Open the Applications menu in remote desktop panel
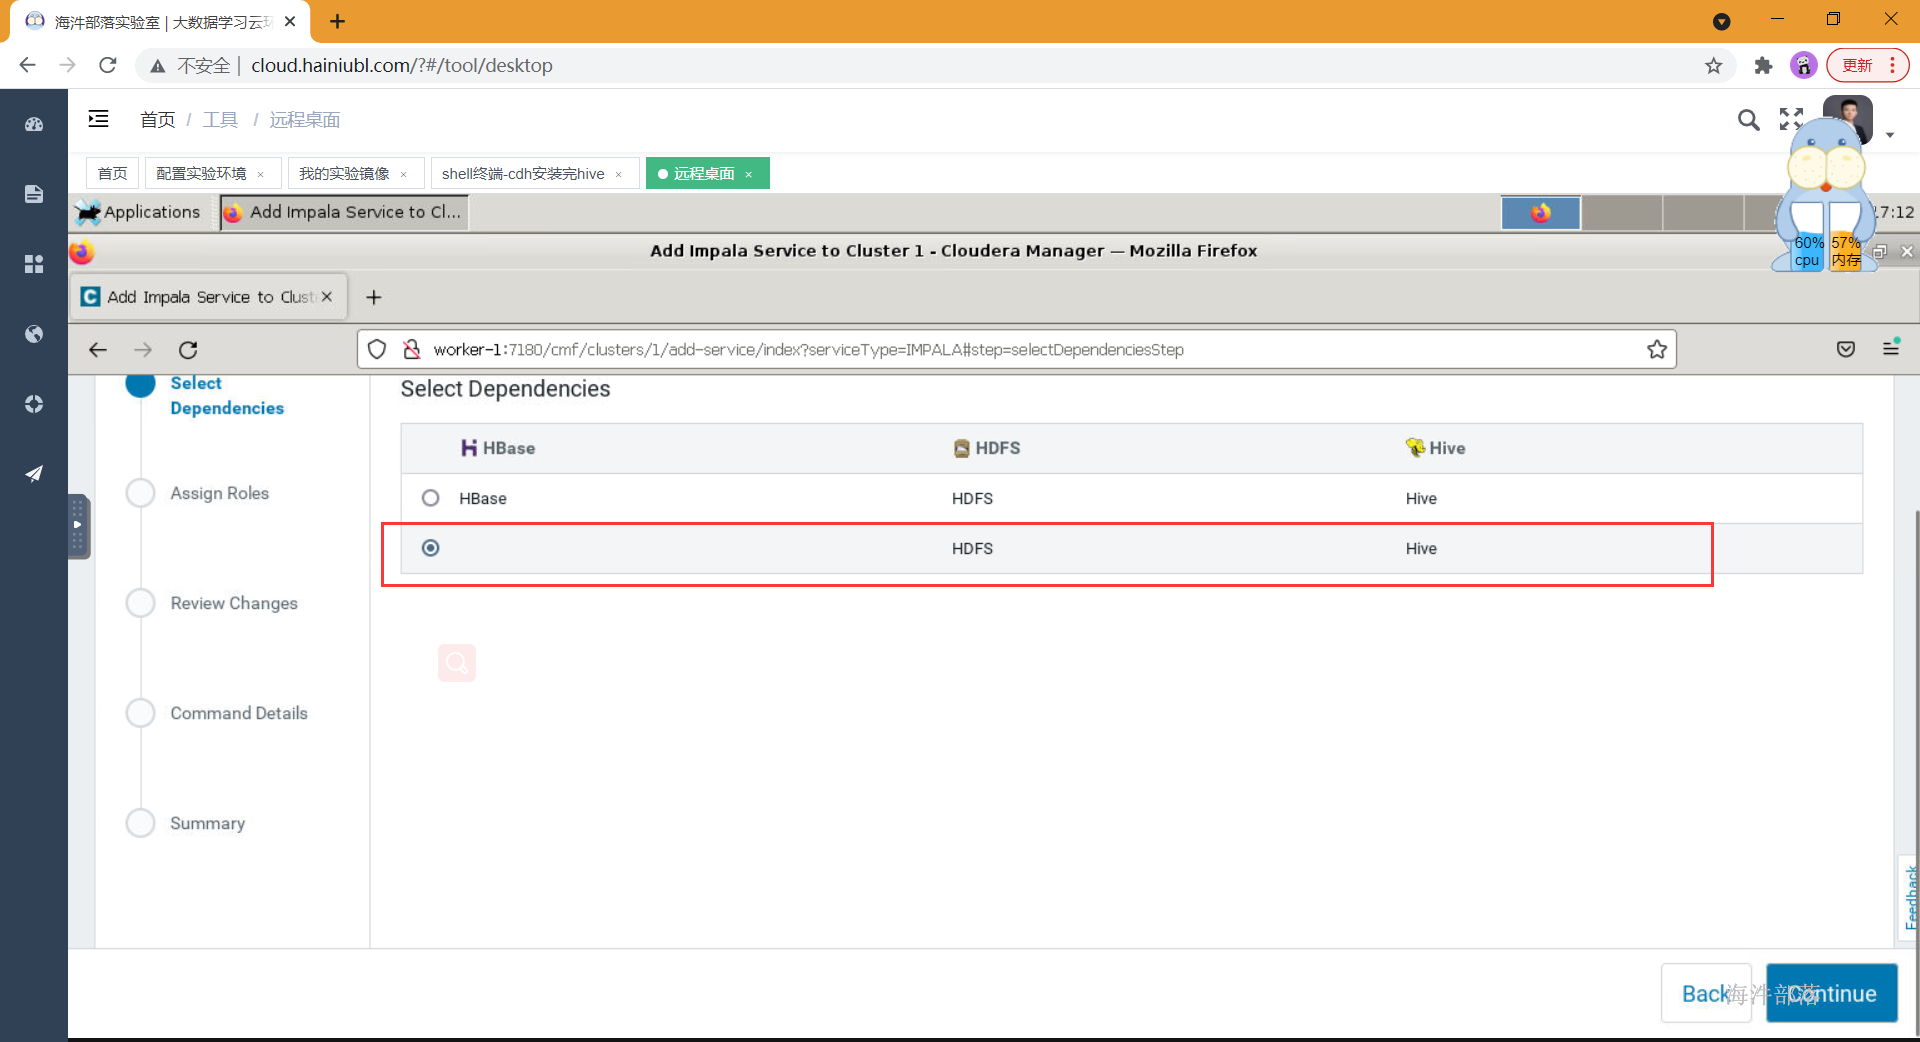 pos(140,212)
